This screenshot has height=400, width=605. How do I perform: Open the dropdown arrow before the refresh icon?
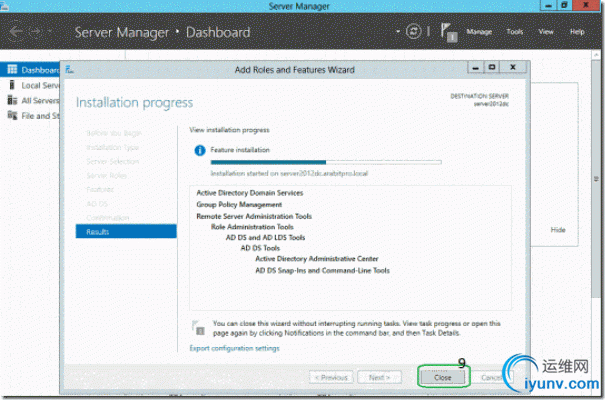coord(398,31)
